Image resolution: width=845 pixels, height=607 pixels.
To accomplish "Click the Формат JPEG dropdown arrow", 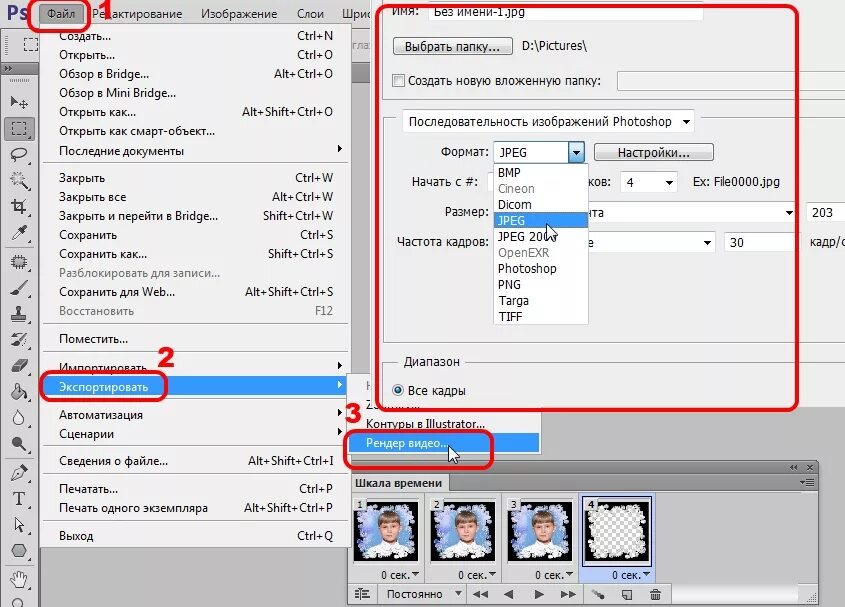I will coord(576,153).
